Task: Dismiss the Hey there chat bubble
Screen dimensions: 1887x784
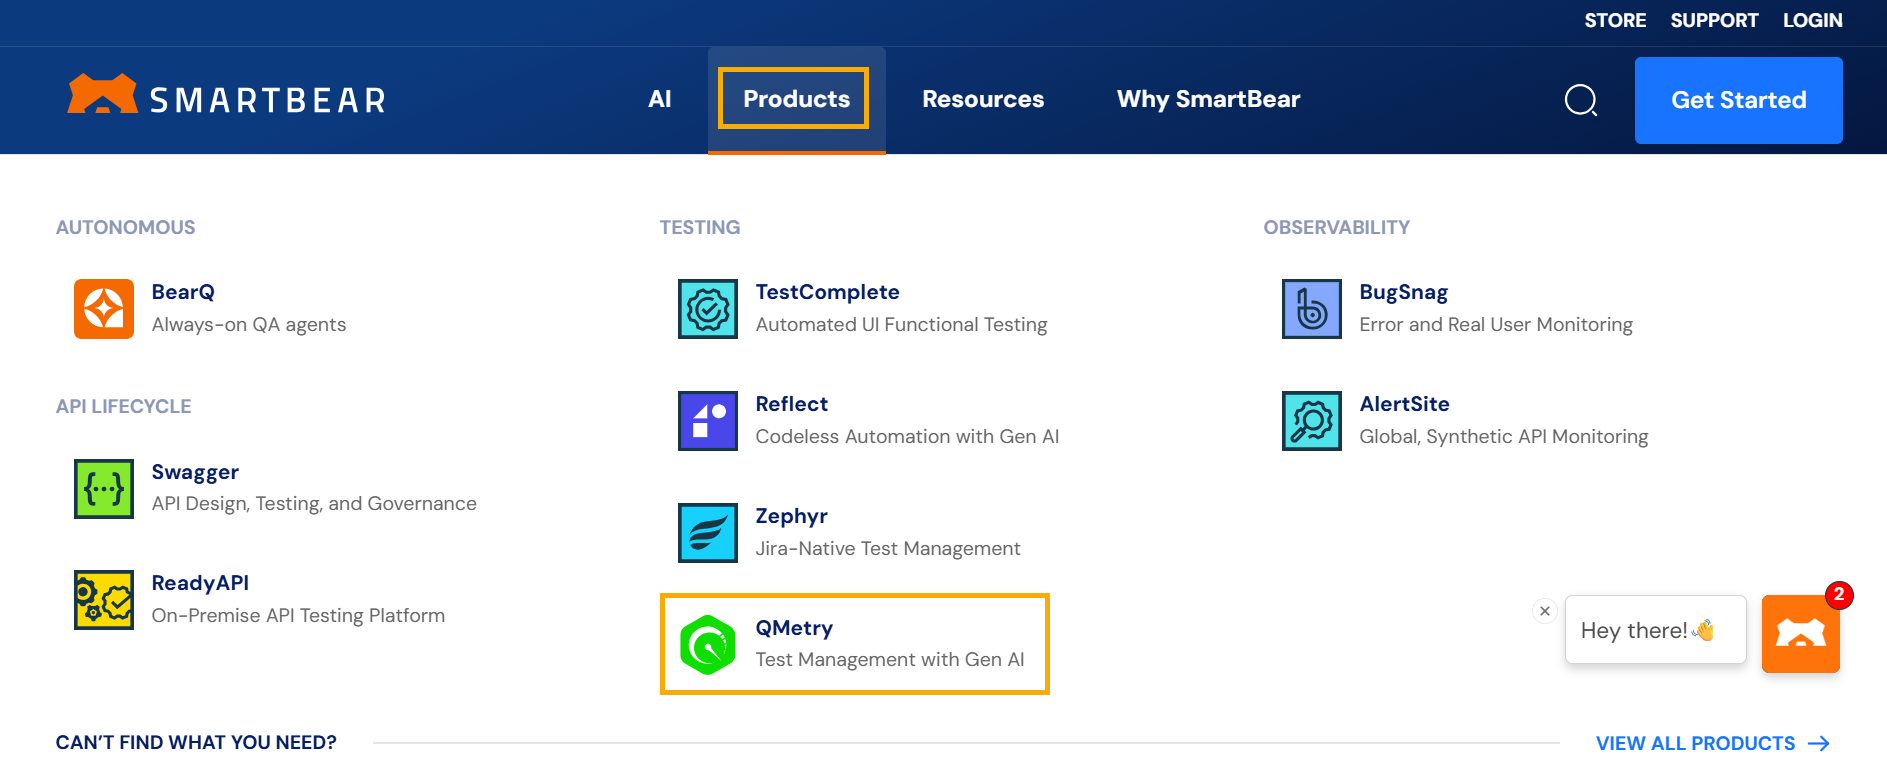Action: tap(1545, 611)
